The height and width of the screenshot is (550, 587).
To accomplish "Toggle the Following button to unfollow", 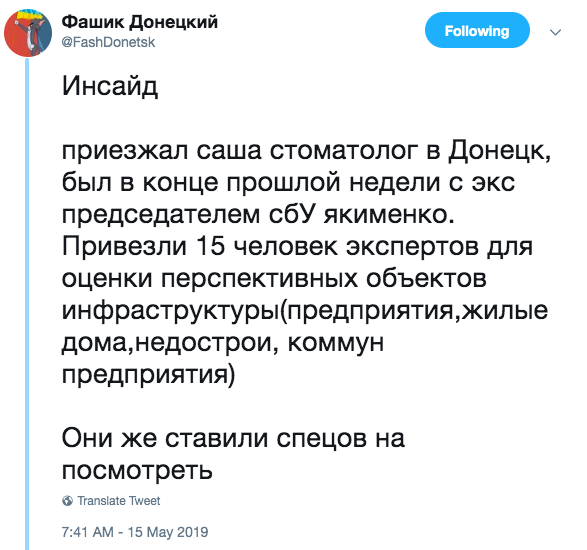I will coord(477,30).
